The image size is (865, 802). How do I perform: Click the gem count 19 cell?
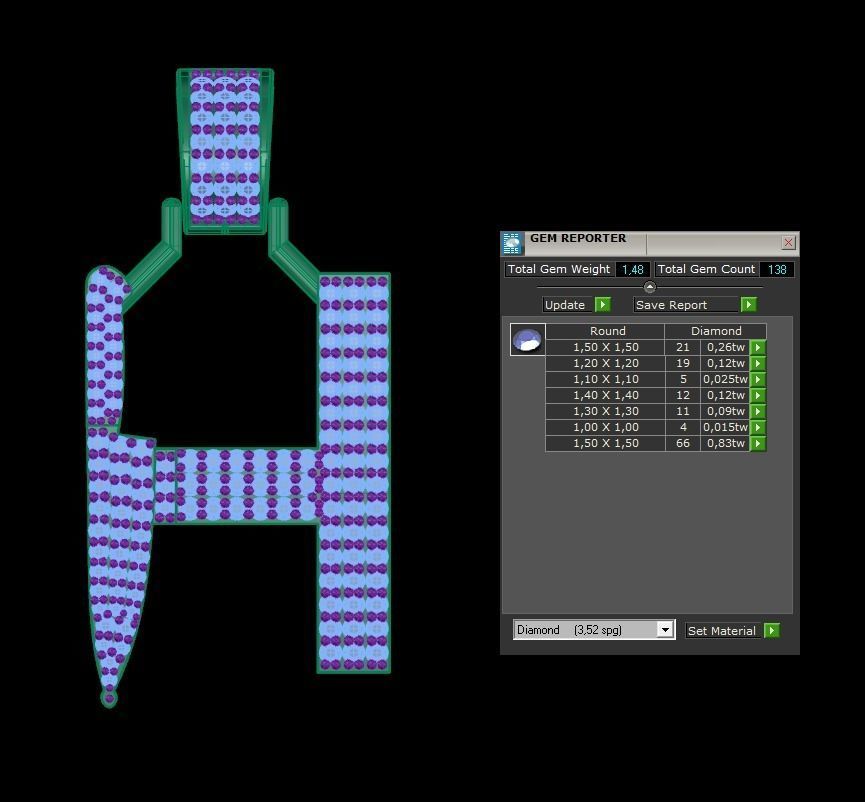[682, 363]
